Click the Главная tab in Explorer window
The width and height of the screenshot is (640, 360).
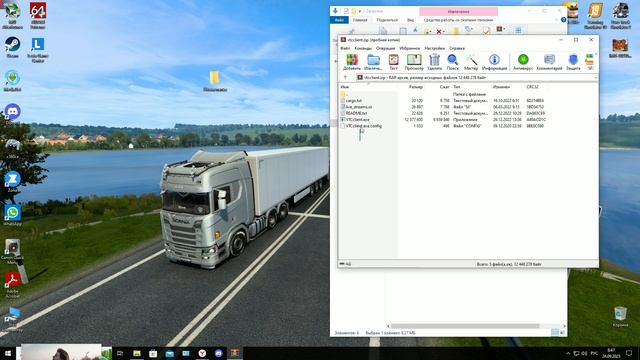(360, 20)
